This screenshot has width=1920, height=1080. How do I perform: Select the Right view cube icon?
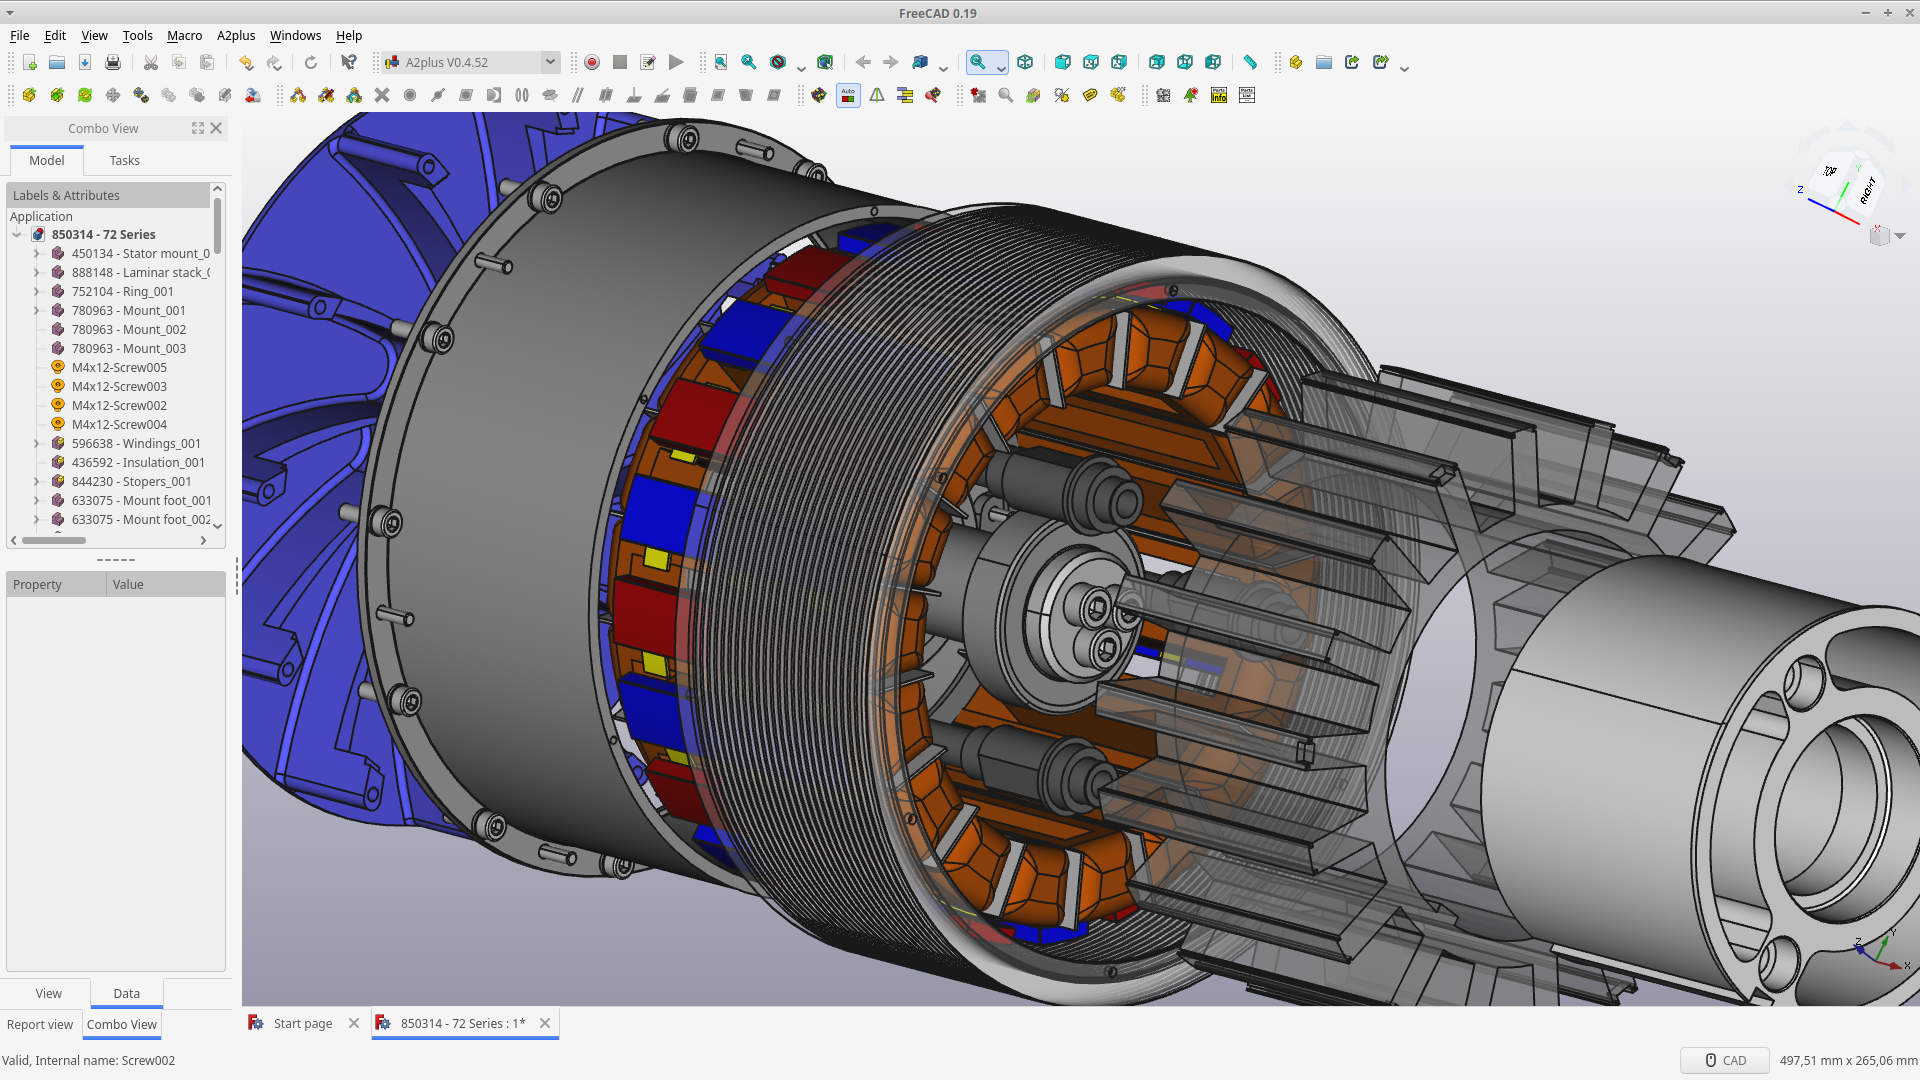tap(1119, 62)
